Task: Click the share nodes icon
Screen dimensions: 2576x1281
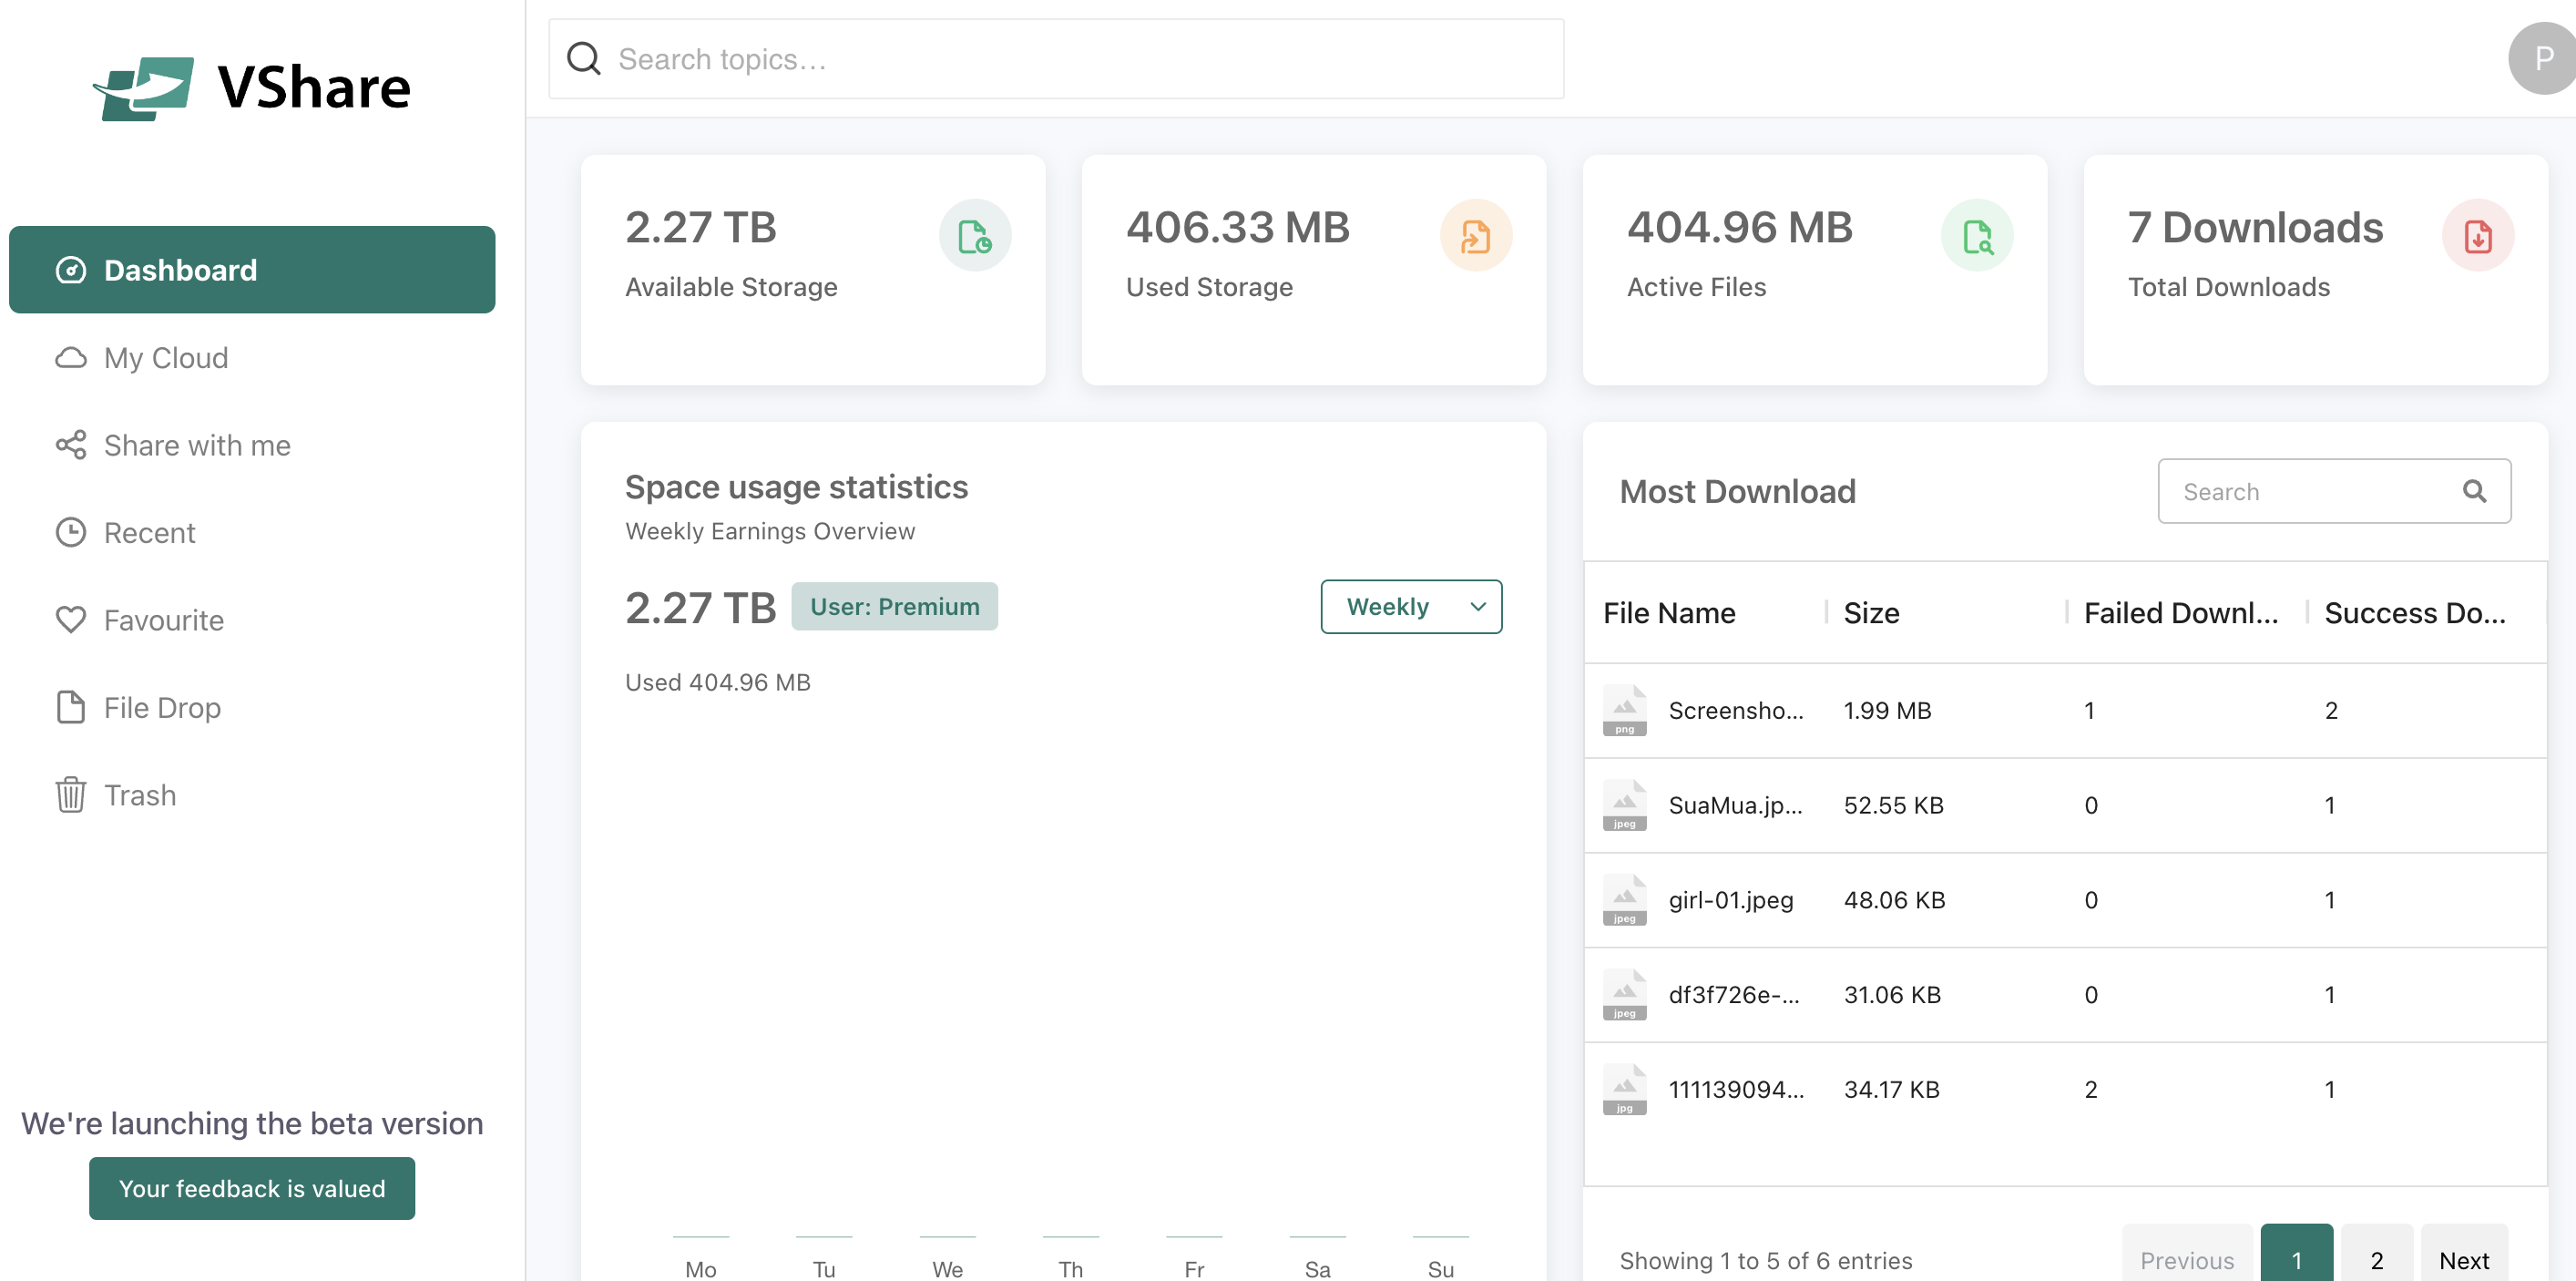Action: (x=71, y=445)
